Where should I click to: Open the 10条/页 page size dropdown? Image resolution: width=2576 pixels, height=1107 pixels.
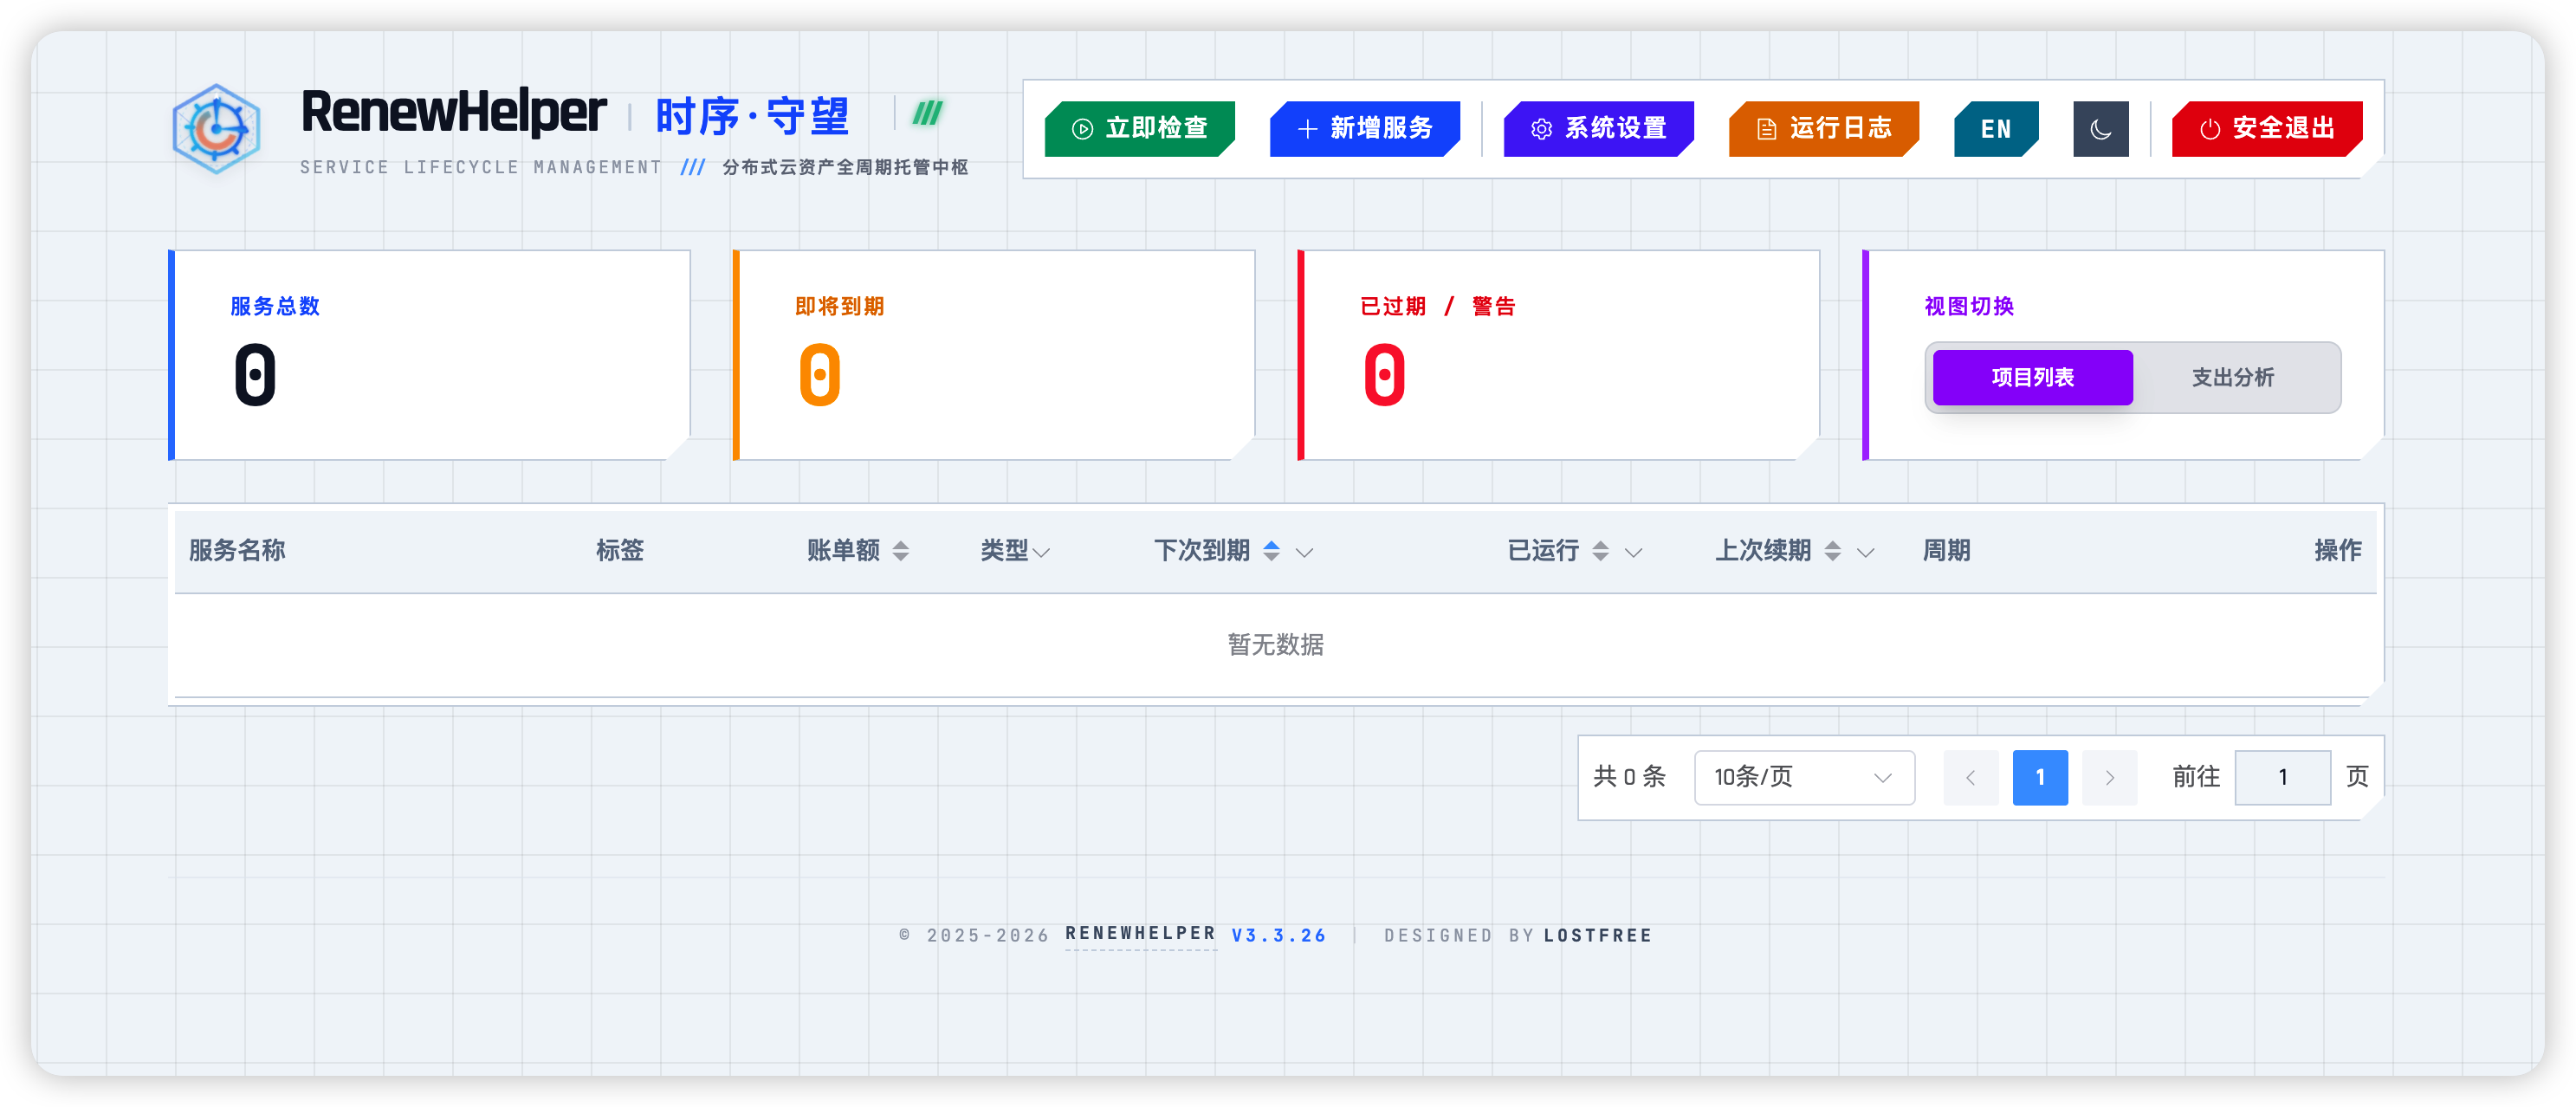click(x=1803, y=777)
